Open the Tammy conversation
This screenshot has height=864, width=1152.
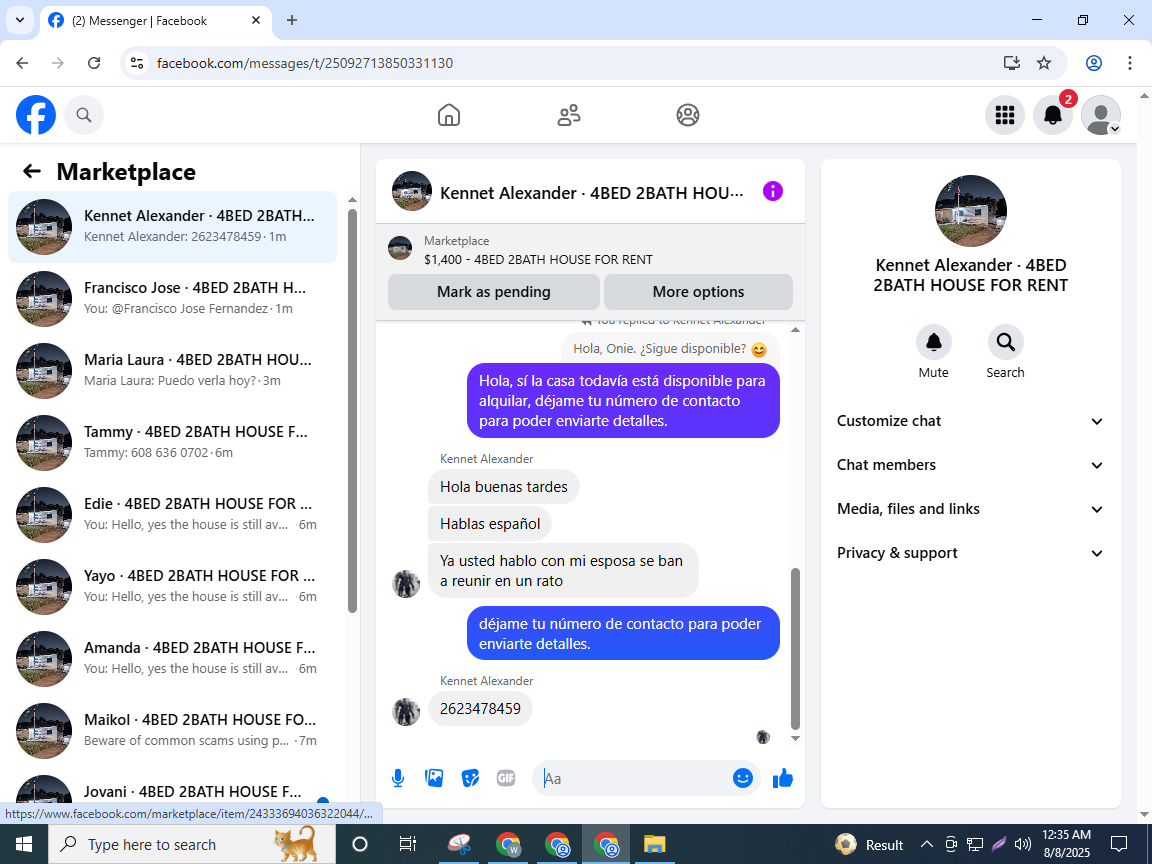click(173, 442)
